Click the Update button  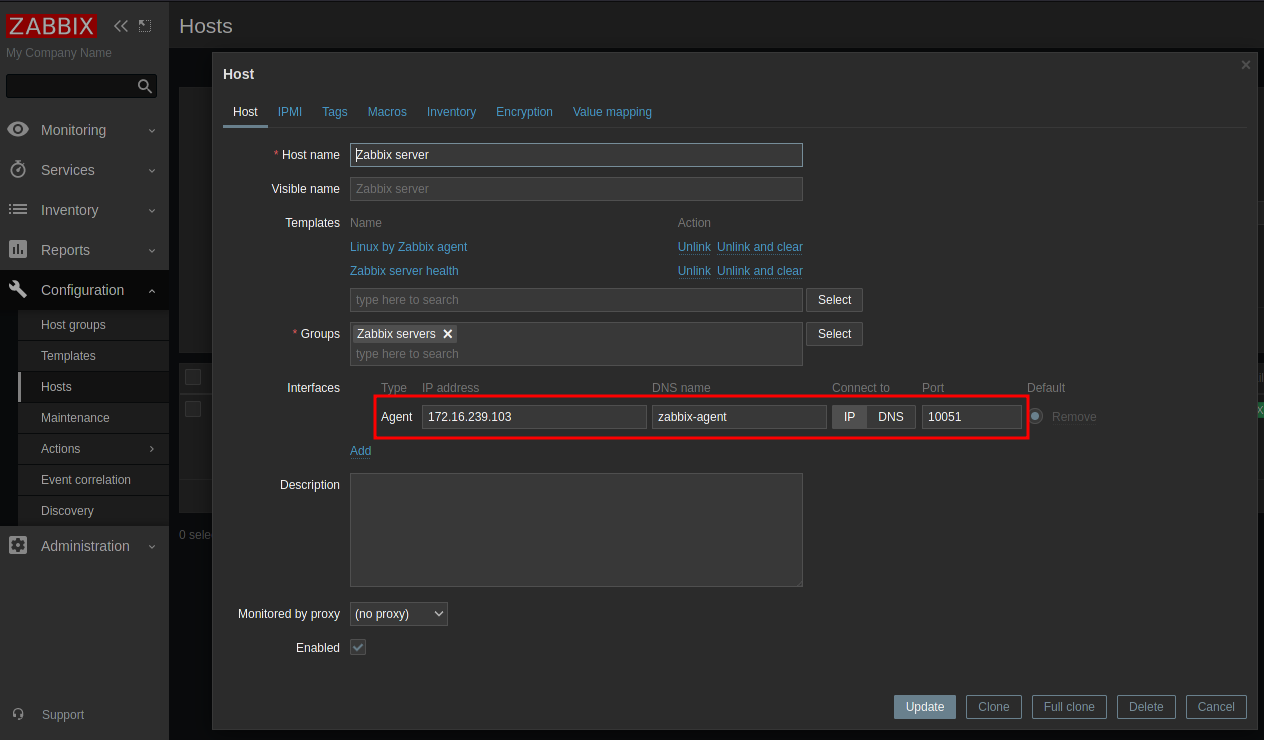click(x=925, y=707)
